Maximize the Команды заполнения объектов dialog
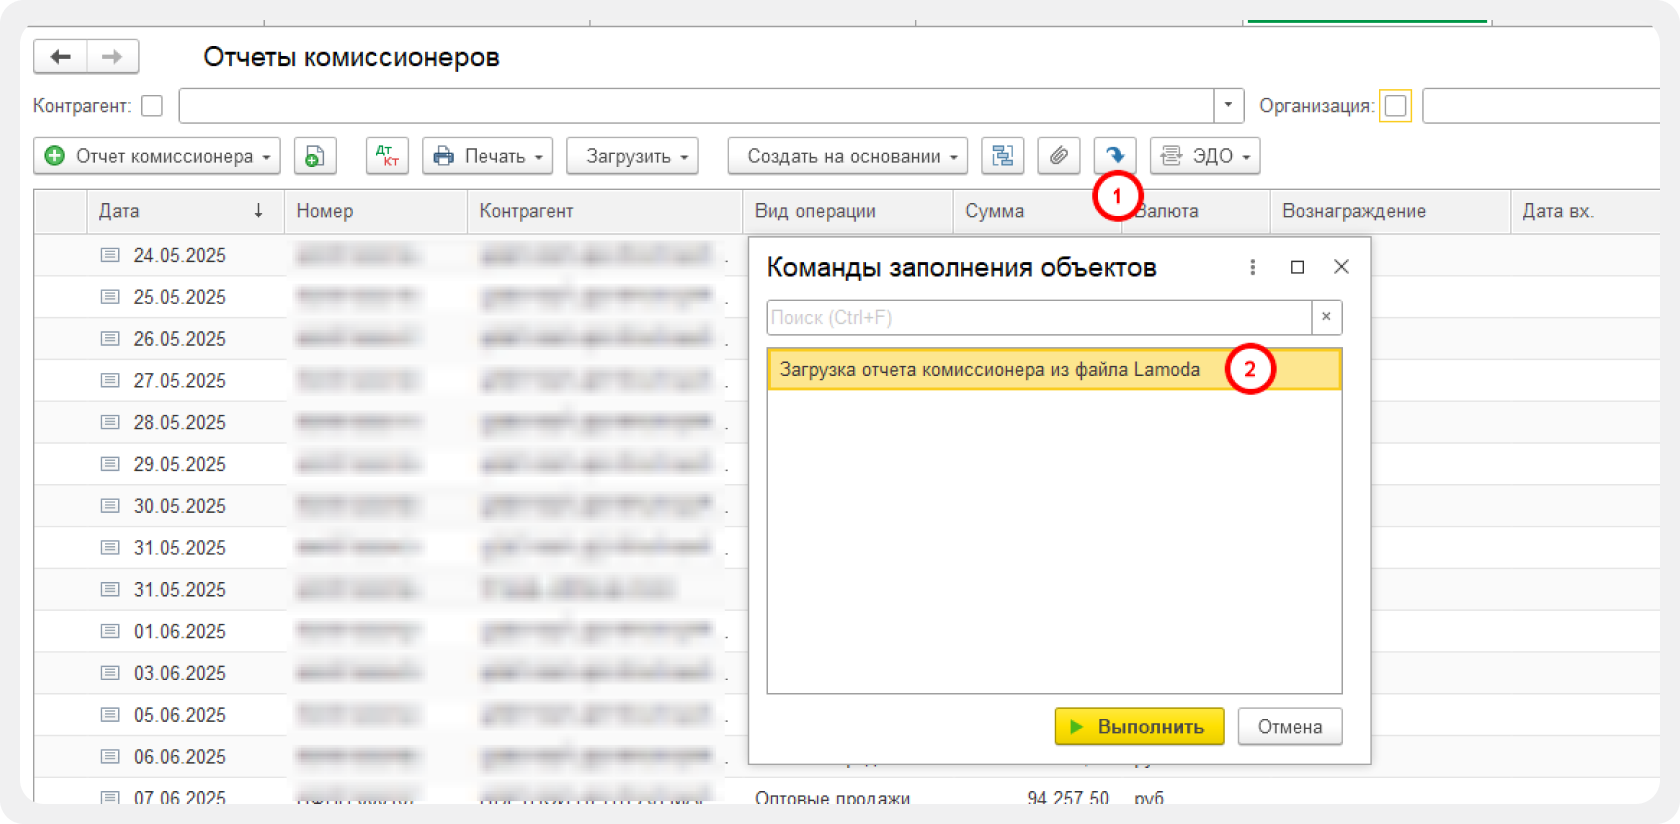1680x824 pixels. tap(1297, 267)
